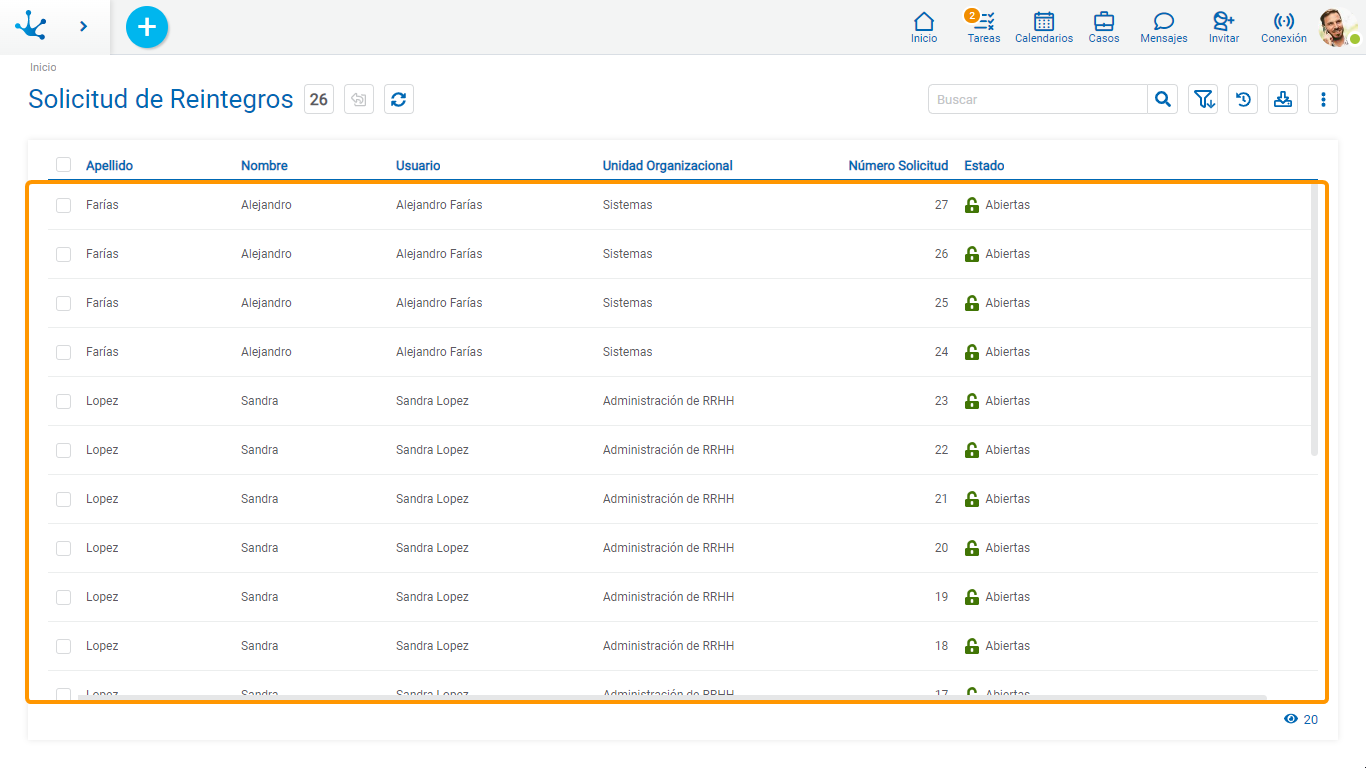Image resolution: width=1366 pixels, height=768 pixels.
Task: Open Tareas task list
Action: 984,27
